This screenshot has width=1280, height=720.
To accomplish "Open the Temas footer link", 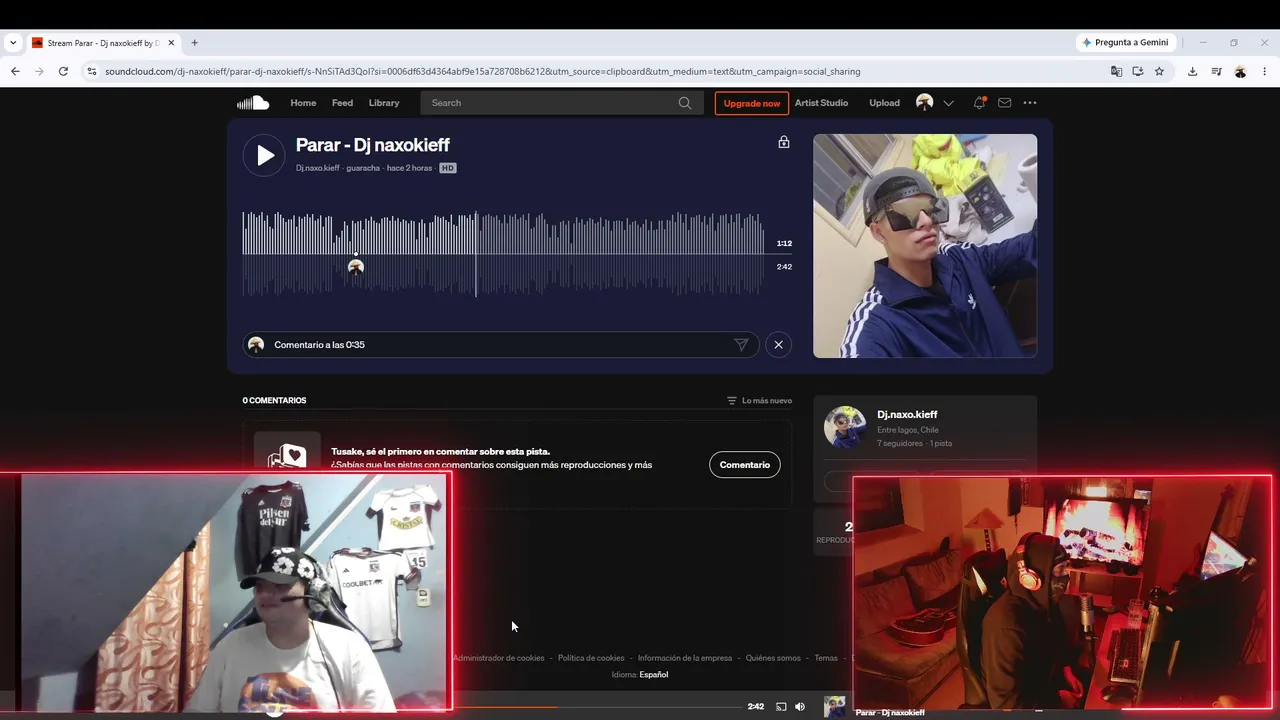I will pos(826,658).
